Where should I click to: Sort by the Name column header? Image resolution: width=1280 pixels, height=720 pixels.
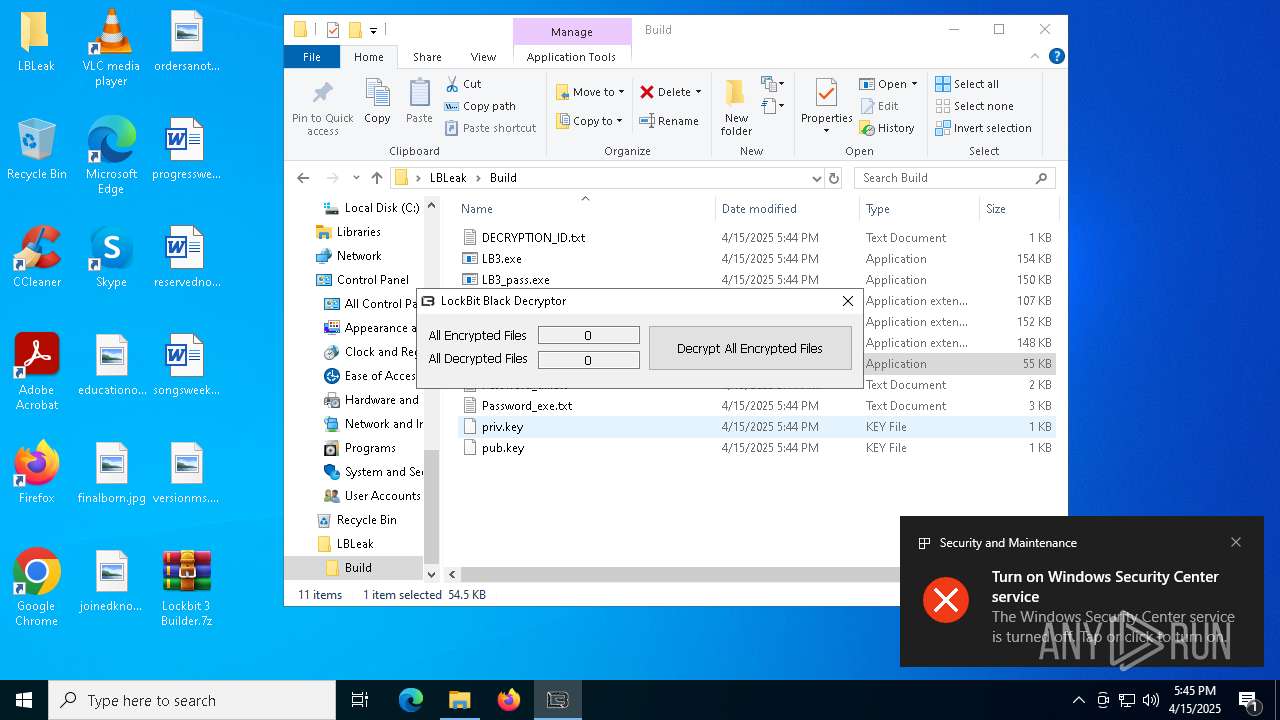point(585,209)
